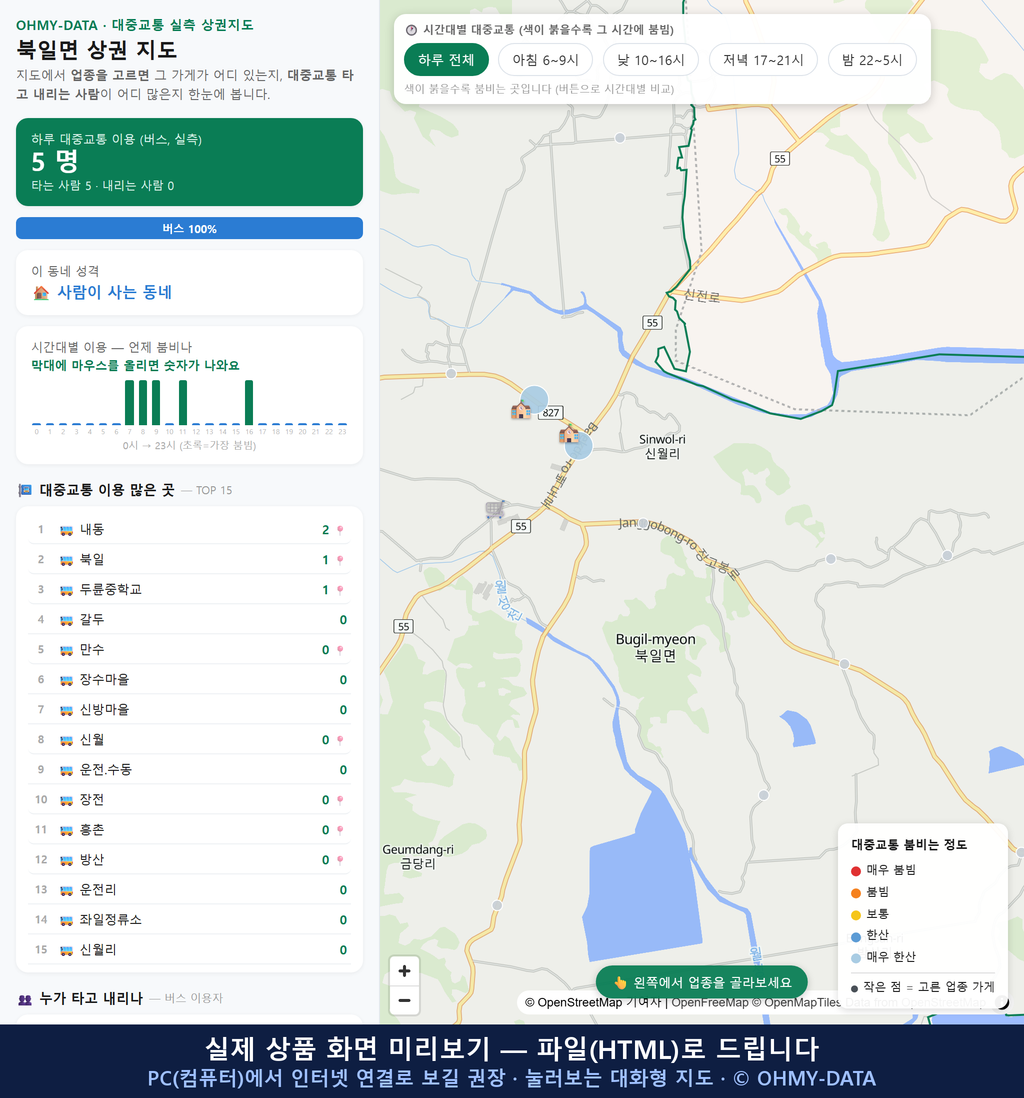
Task: Click the pin icon beside 만수
Action: point(340,651)
